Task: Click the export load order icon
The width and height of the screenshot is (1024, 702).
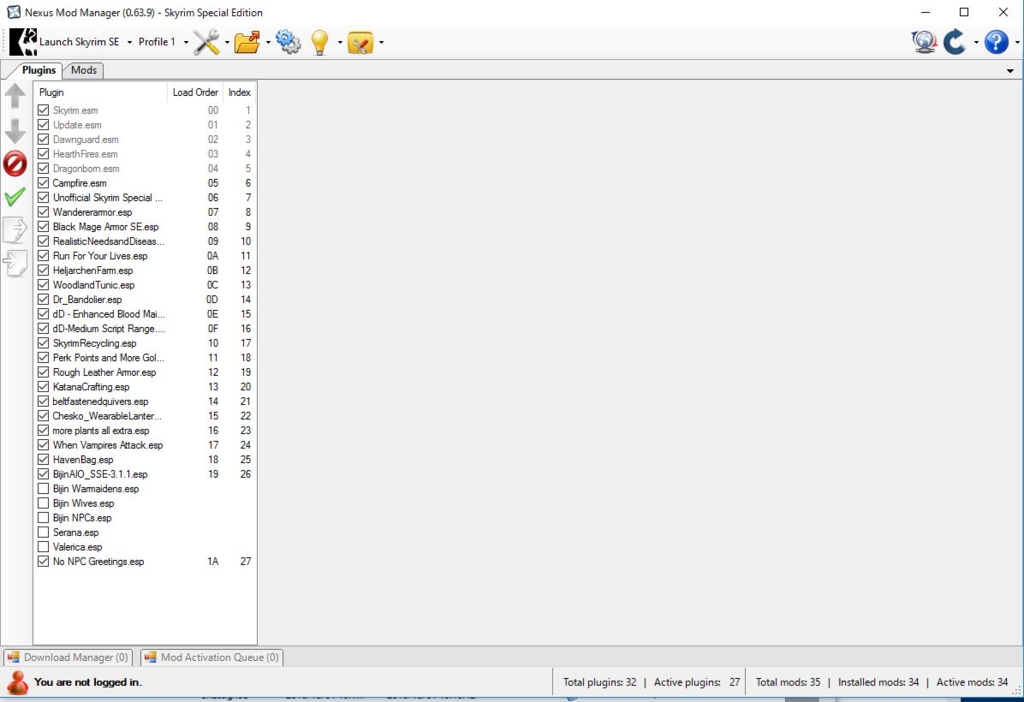Action: pos(15,230)
